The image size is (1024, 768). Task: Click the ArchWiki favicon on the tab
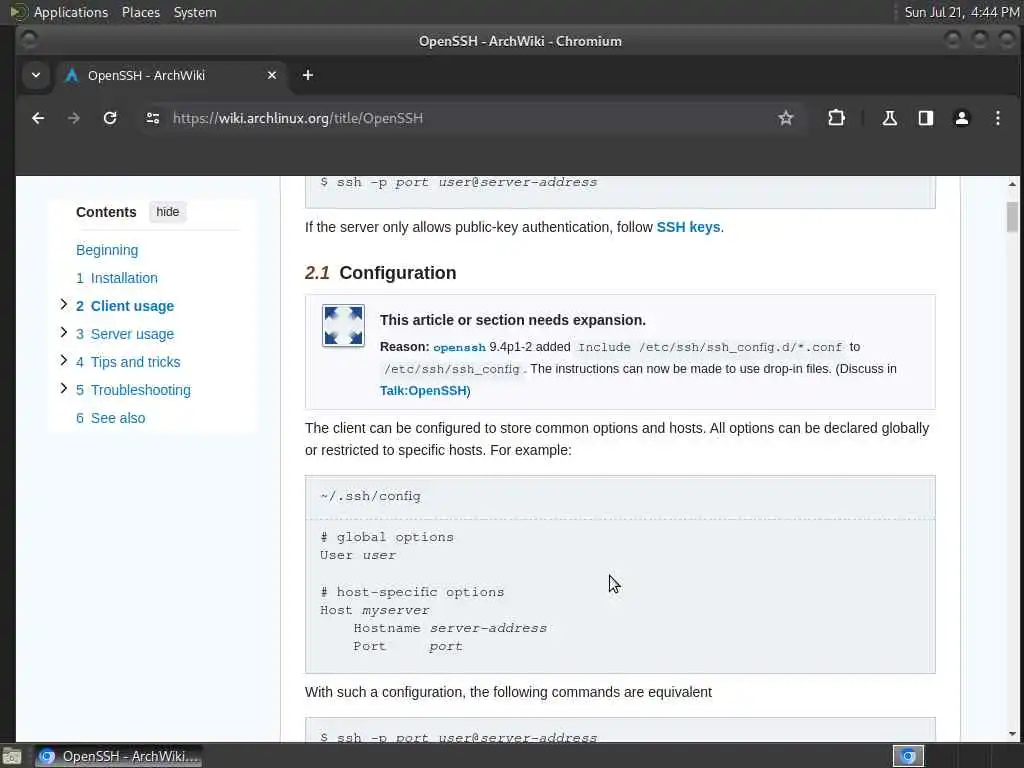tap(71, 75)
